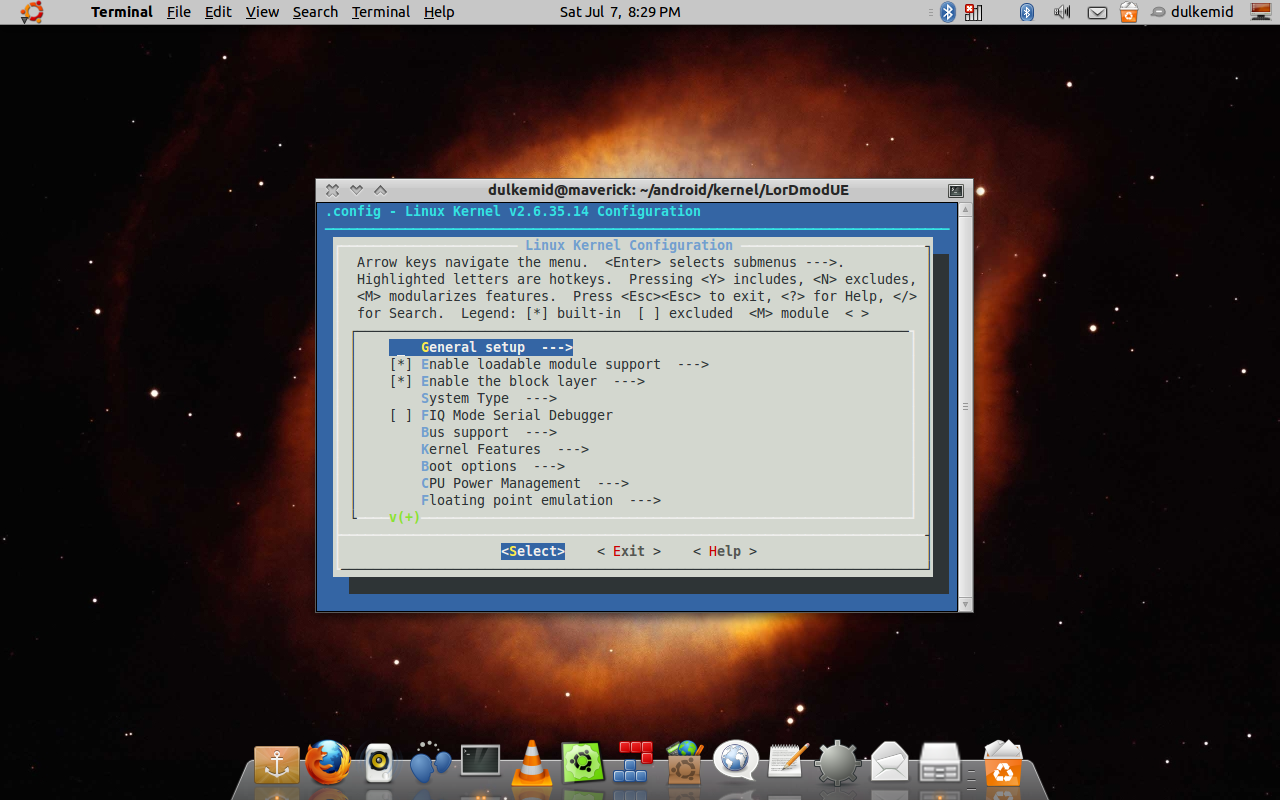This screenshot has height=800, width=1280.
Task: Open Firefox from the dock
Action: (328, 764)
